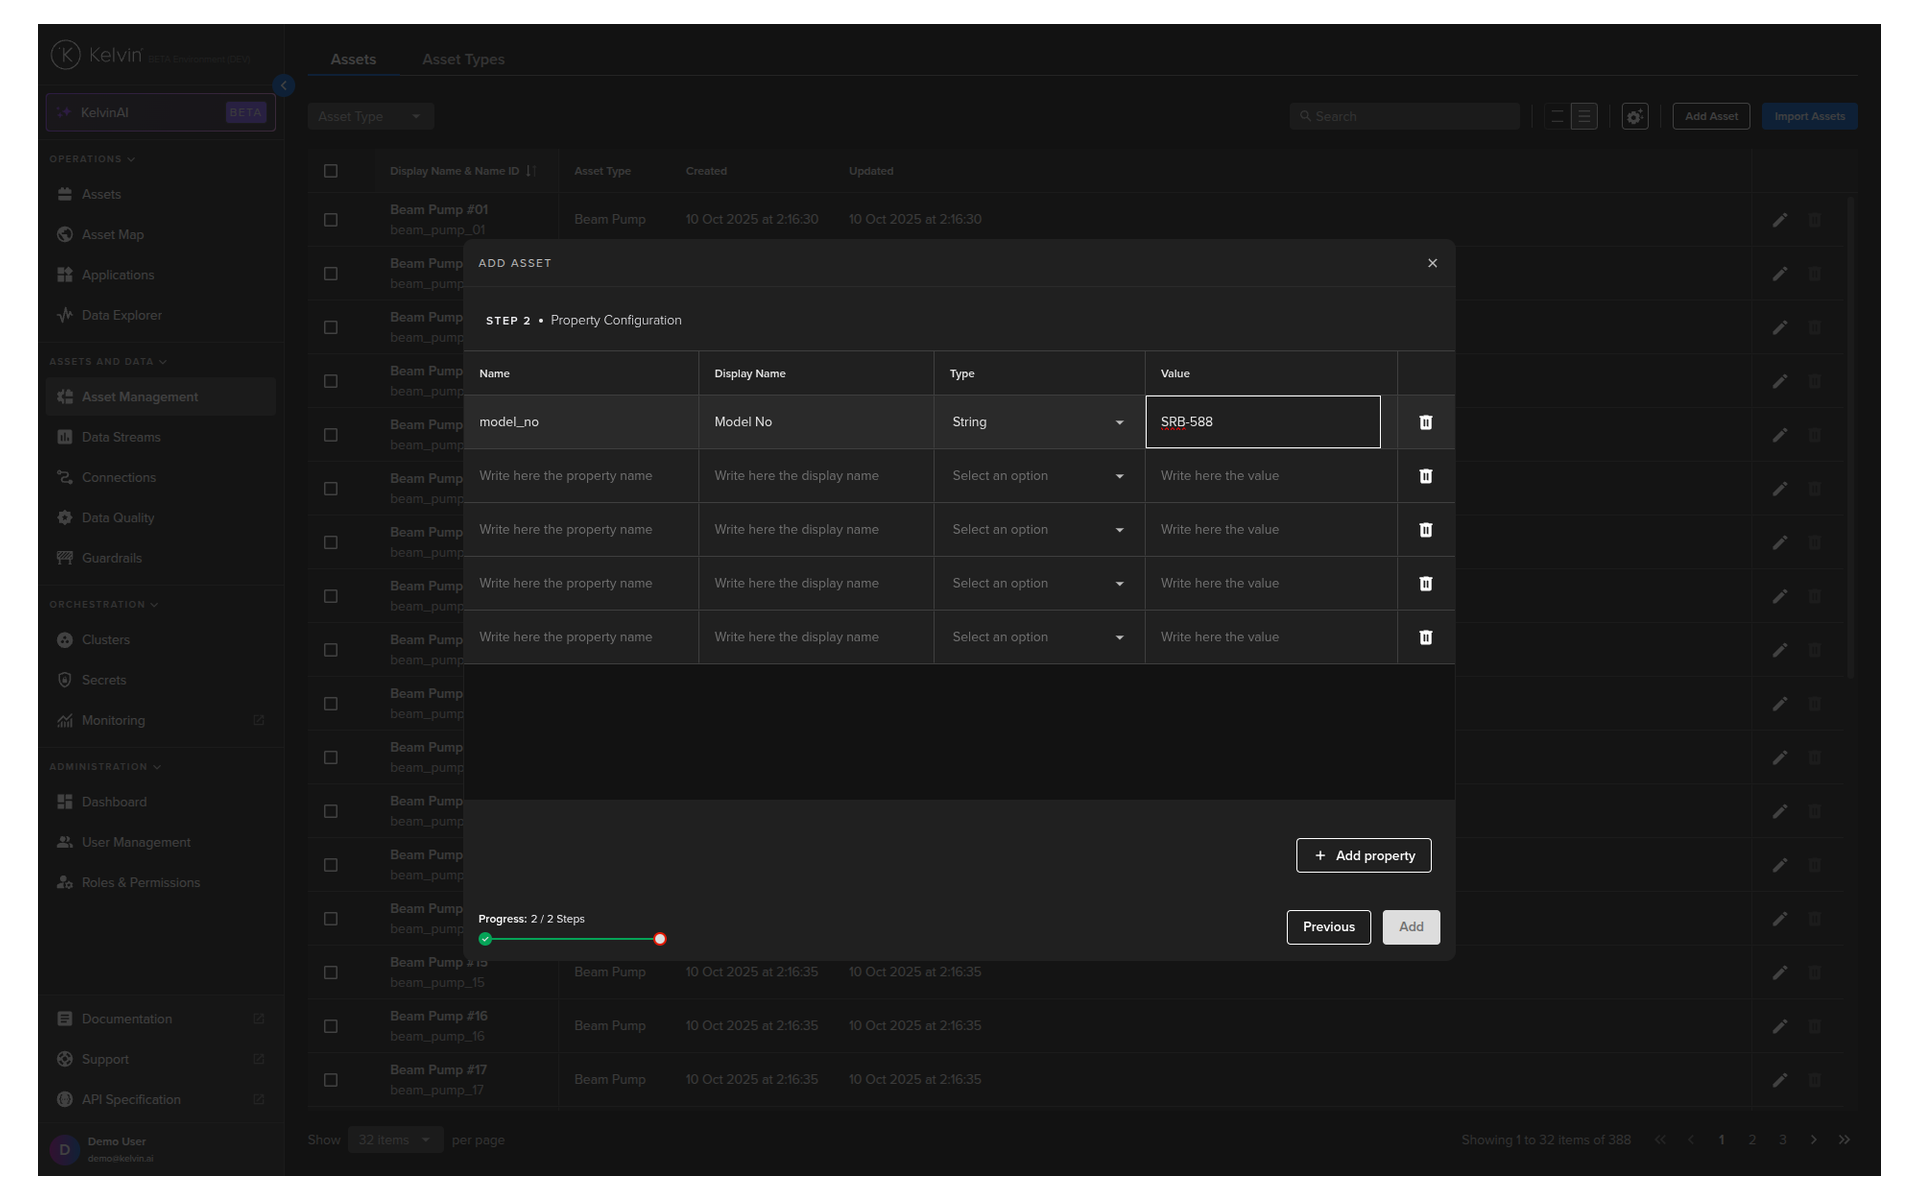Screen dimensions: 1920x1200
Task: Open the String type dropdown
Action: coord(1038,422)
